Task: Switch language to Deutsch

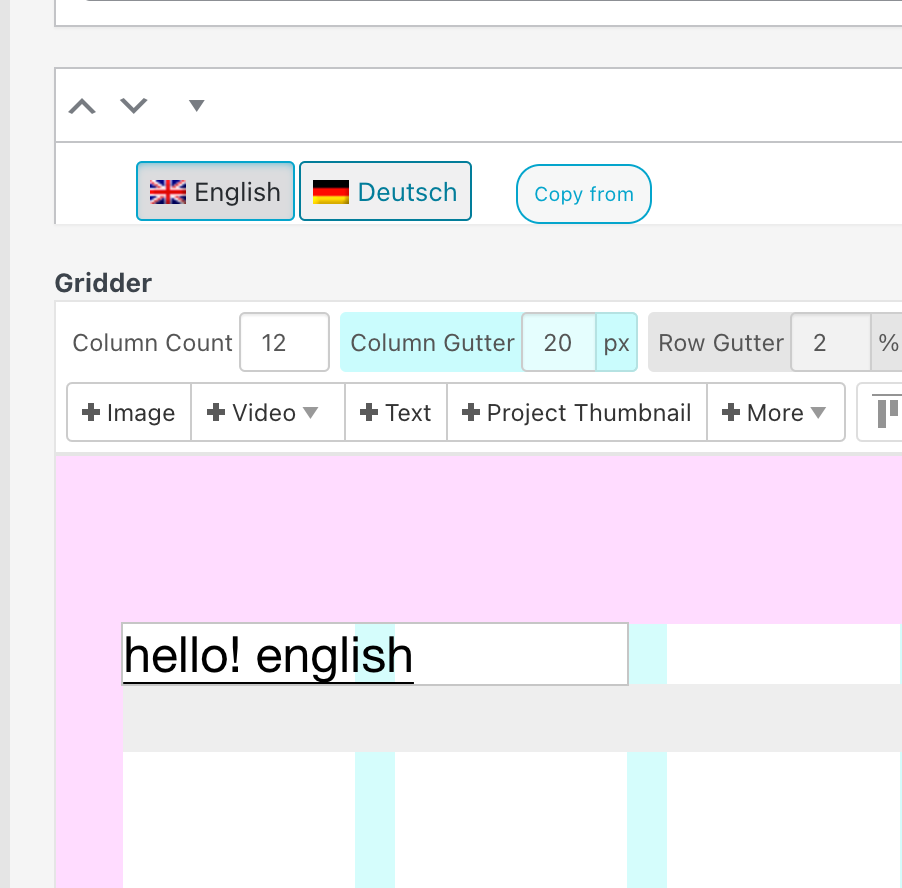Action: click(385, 190)
